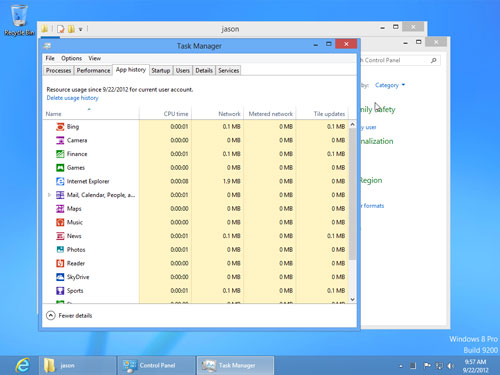Open quick access toolbar dropdown in jason window
Screen dimensions: 500x375
tap(81, 29)
